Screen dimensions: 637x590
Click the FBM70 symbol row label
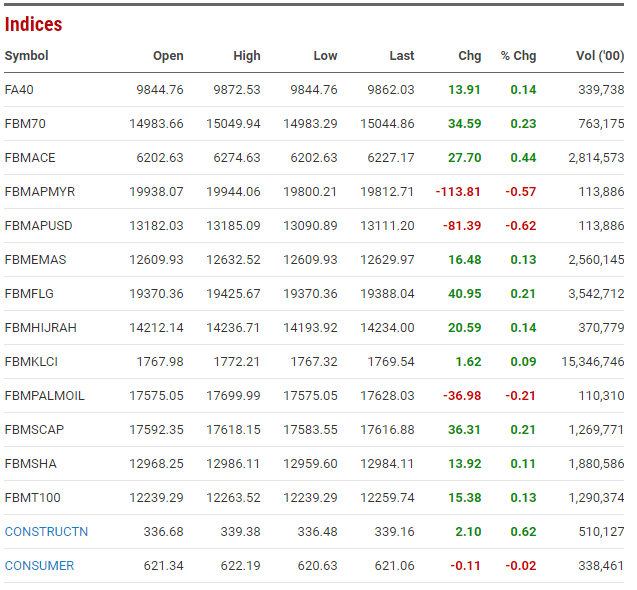click(x=25, y=124)
